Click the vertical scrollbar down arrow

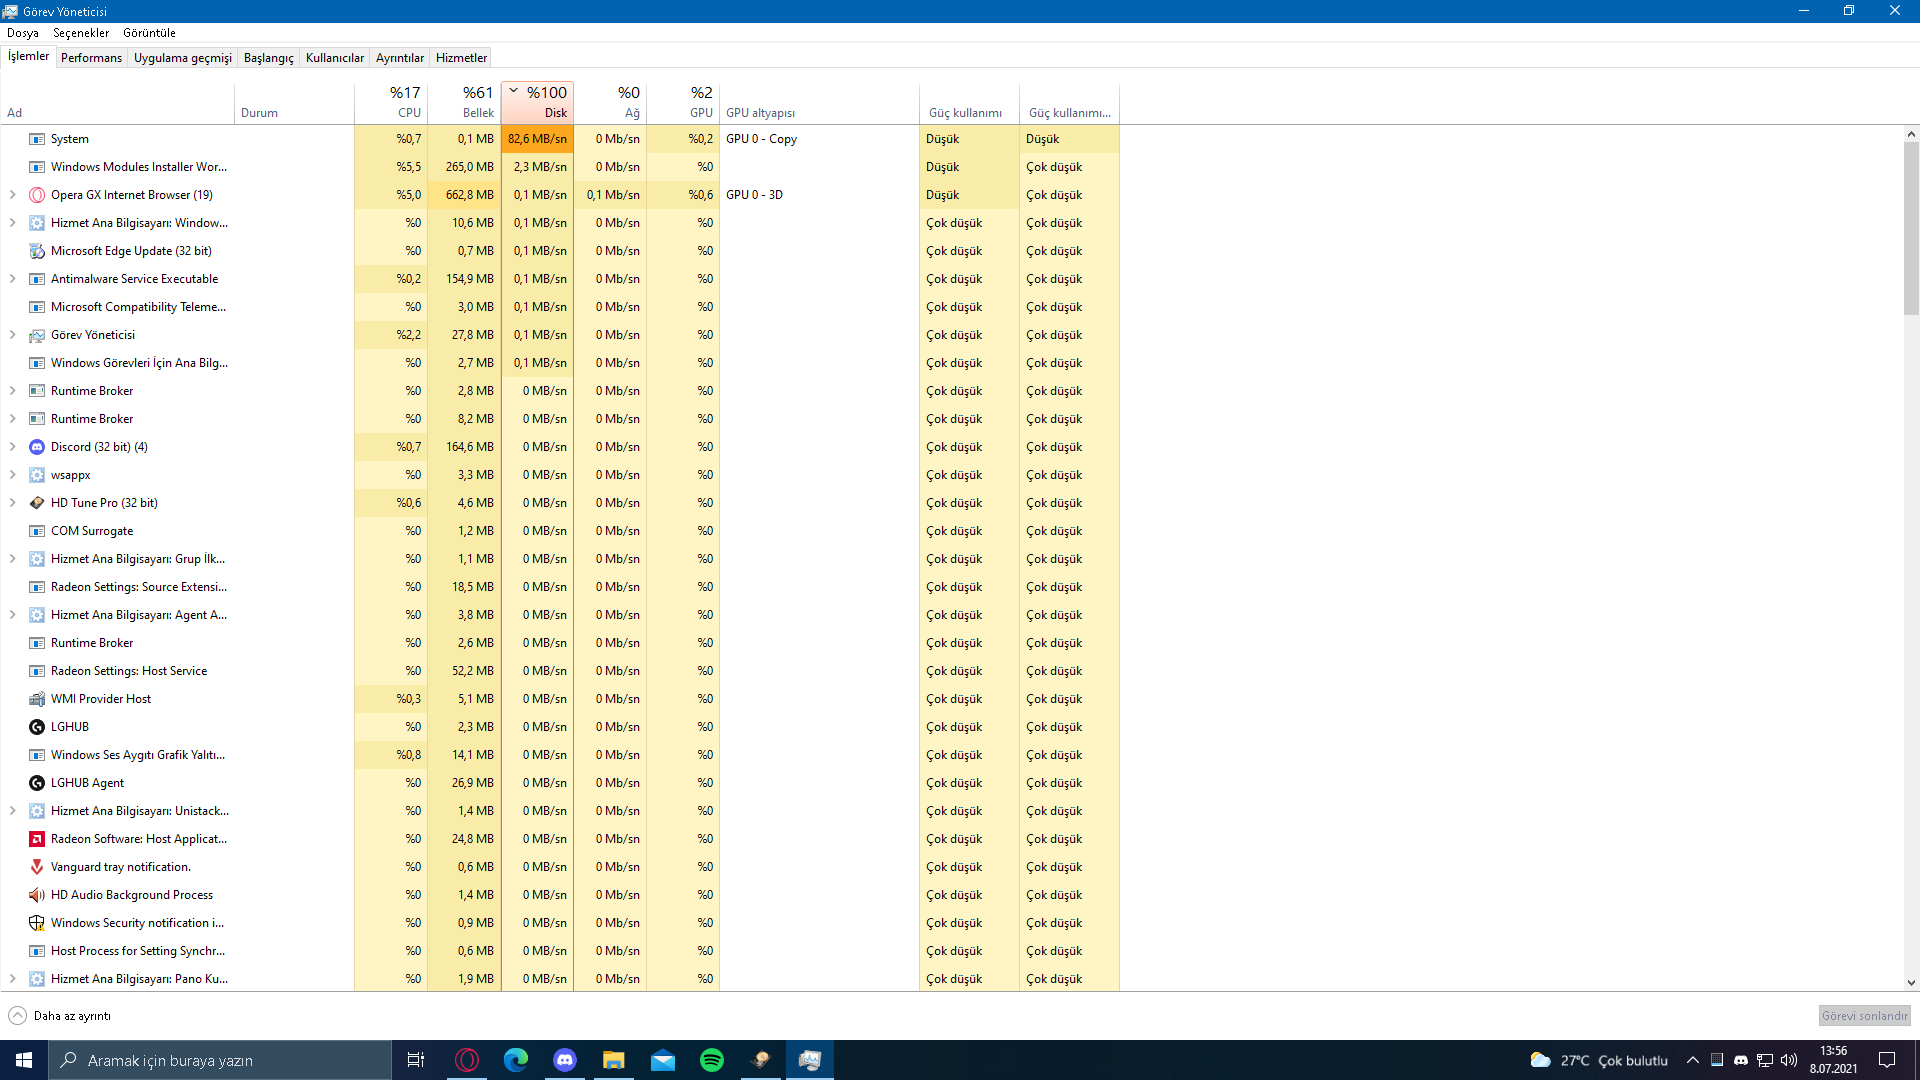click(x=1911, y=983)
